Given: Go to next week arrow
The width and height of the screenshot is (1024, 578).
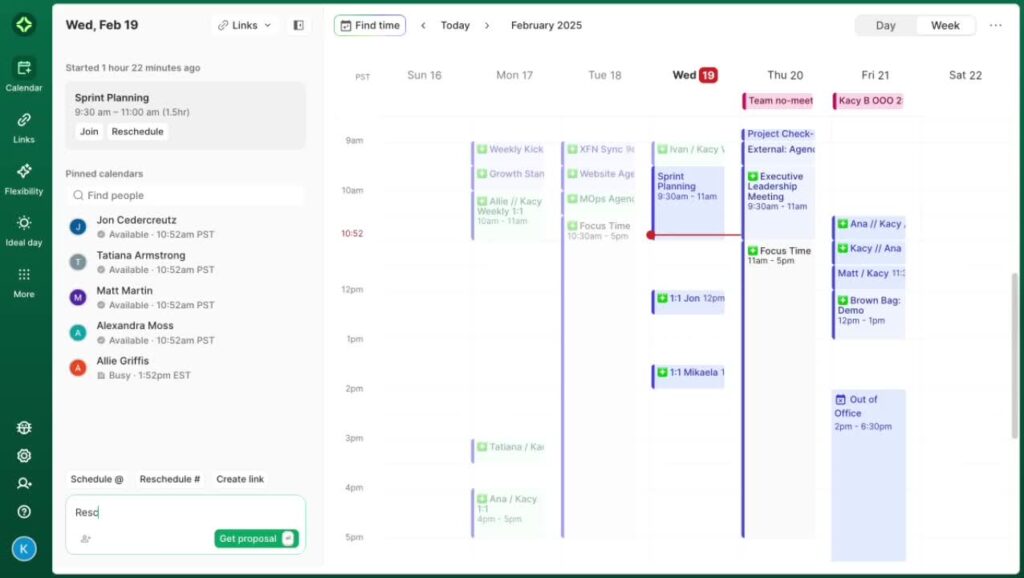Looking at the screenshot, I should point(487,25).
